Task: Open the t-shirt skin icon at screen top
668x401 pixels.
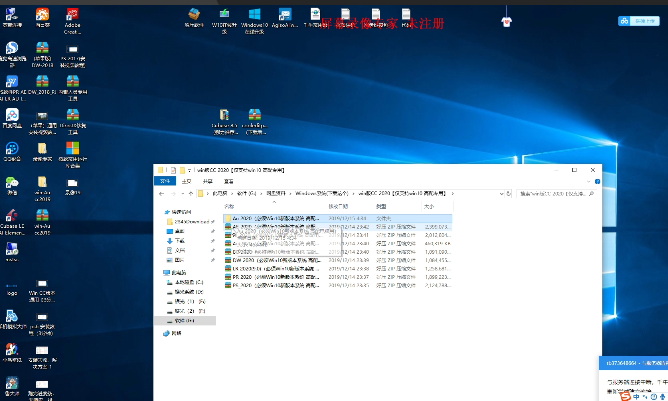Action: click(506, 22)
